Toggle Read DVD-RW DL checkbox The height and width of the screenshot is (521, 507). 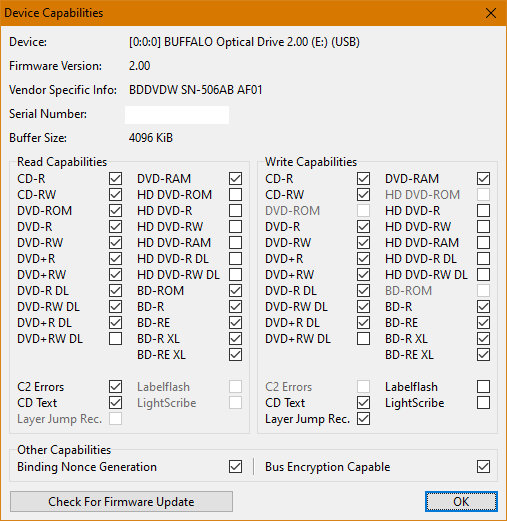(115, 307)
